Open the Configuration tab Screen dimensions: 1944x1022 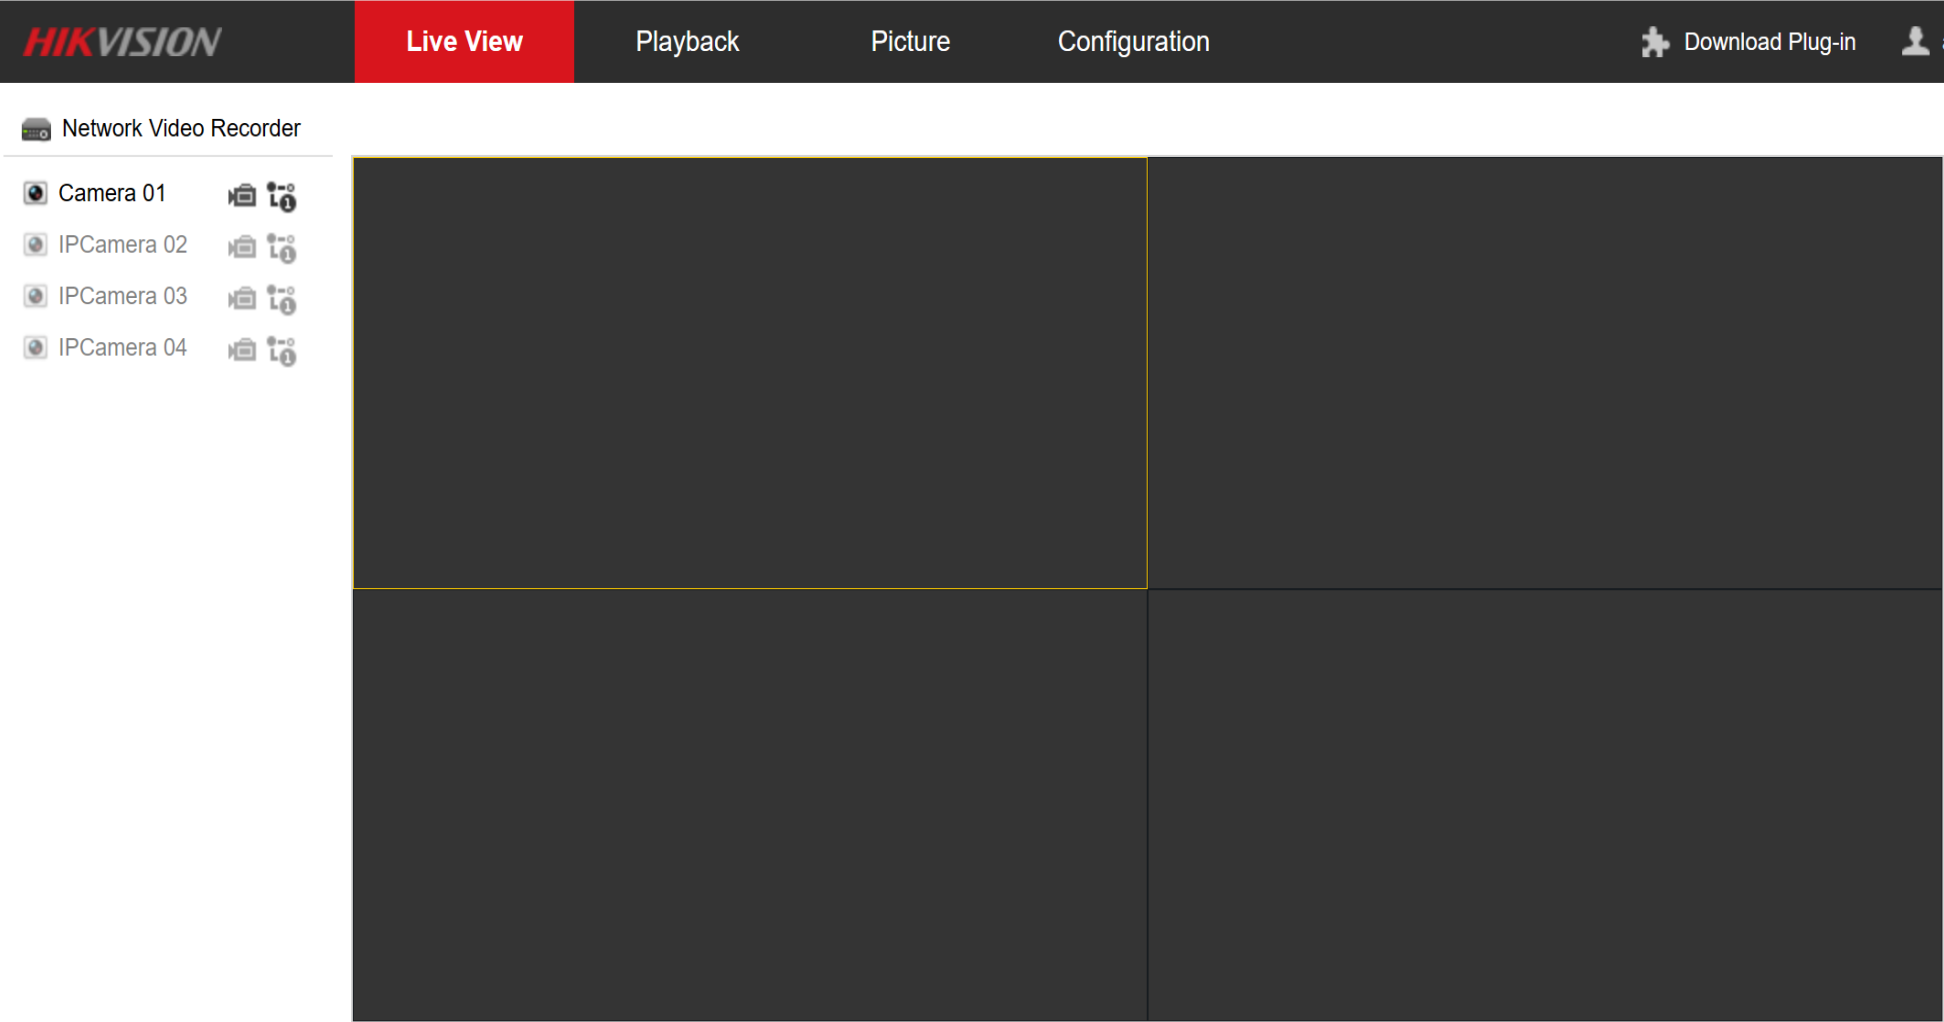tap(1133, 41)
